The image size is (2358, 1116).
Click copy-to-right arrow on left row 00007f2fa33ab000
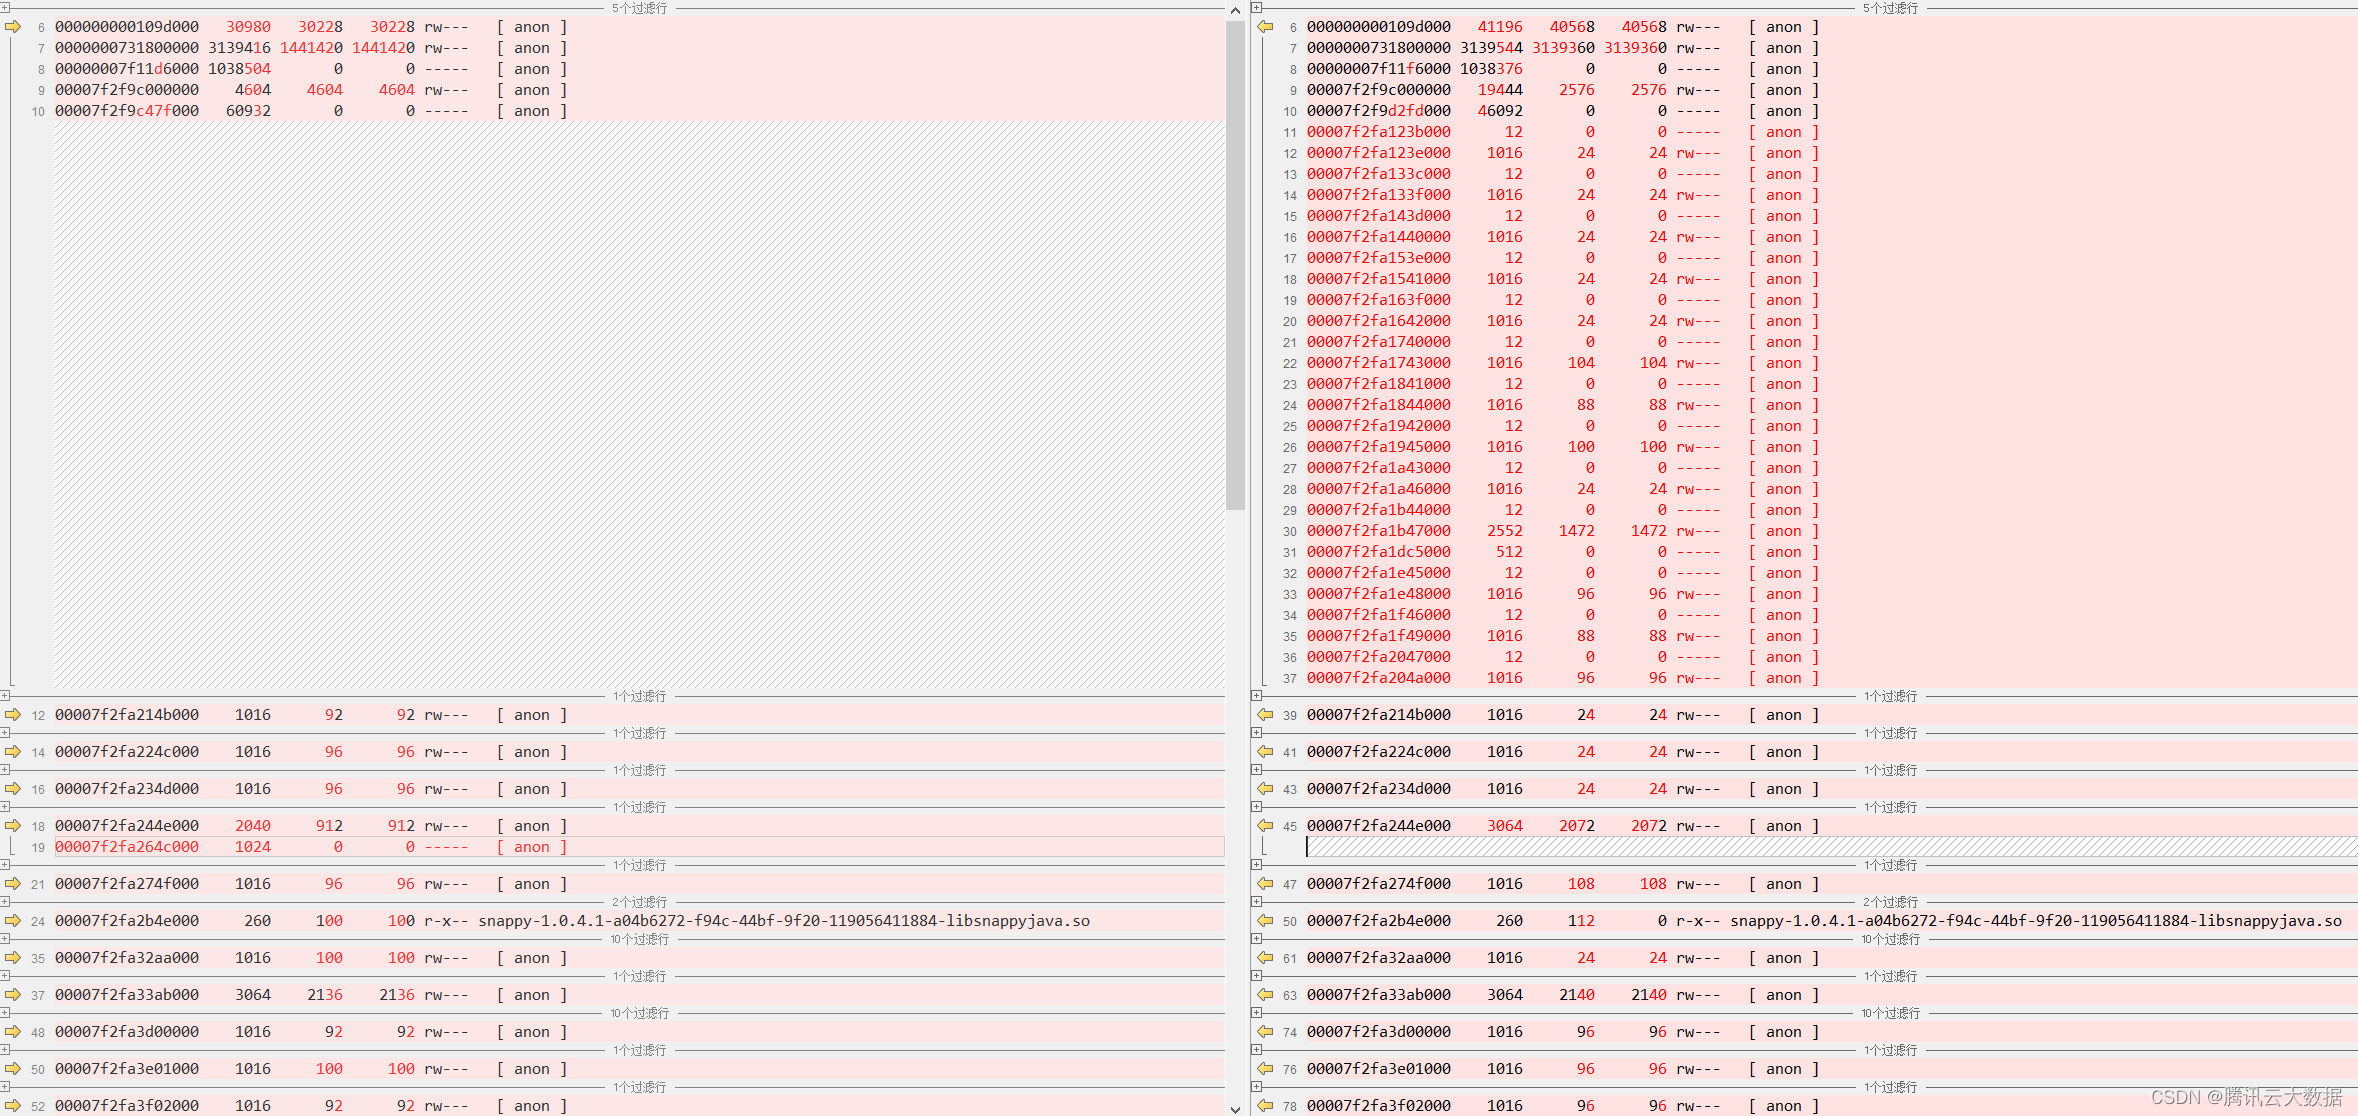(13, 995)
